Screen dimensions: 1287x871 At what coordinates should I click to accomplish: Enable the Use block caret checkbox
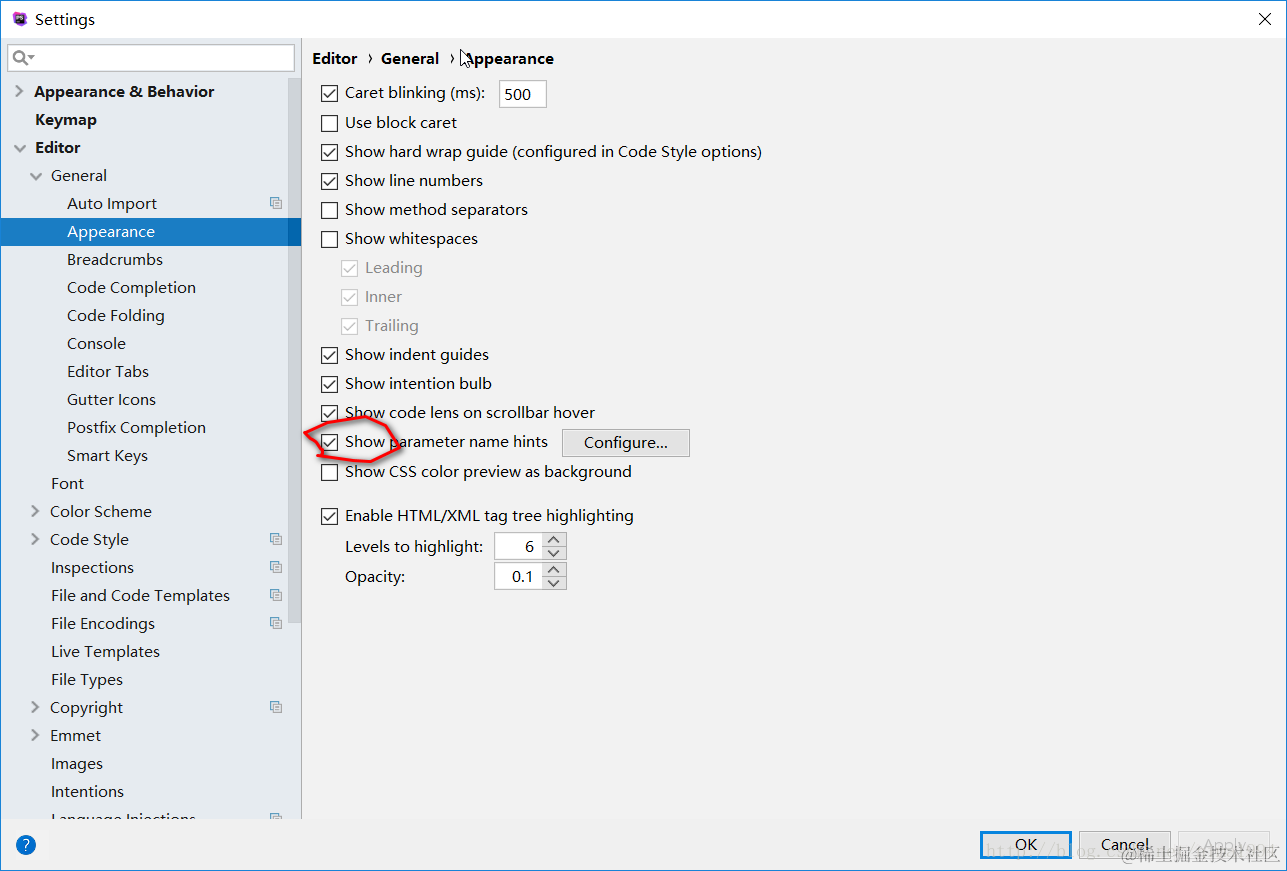coord(329,123)
